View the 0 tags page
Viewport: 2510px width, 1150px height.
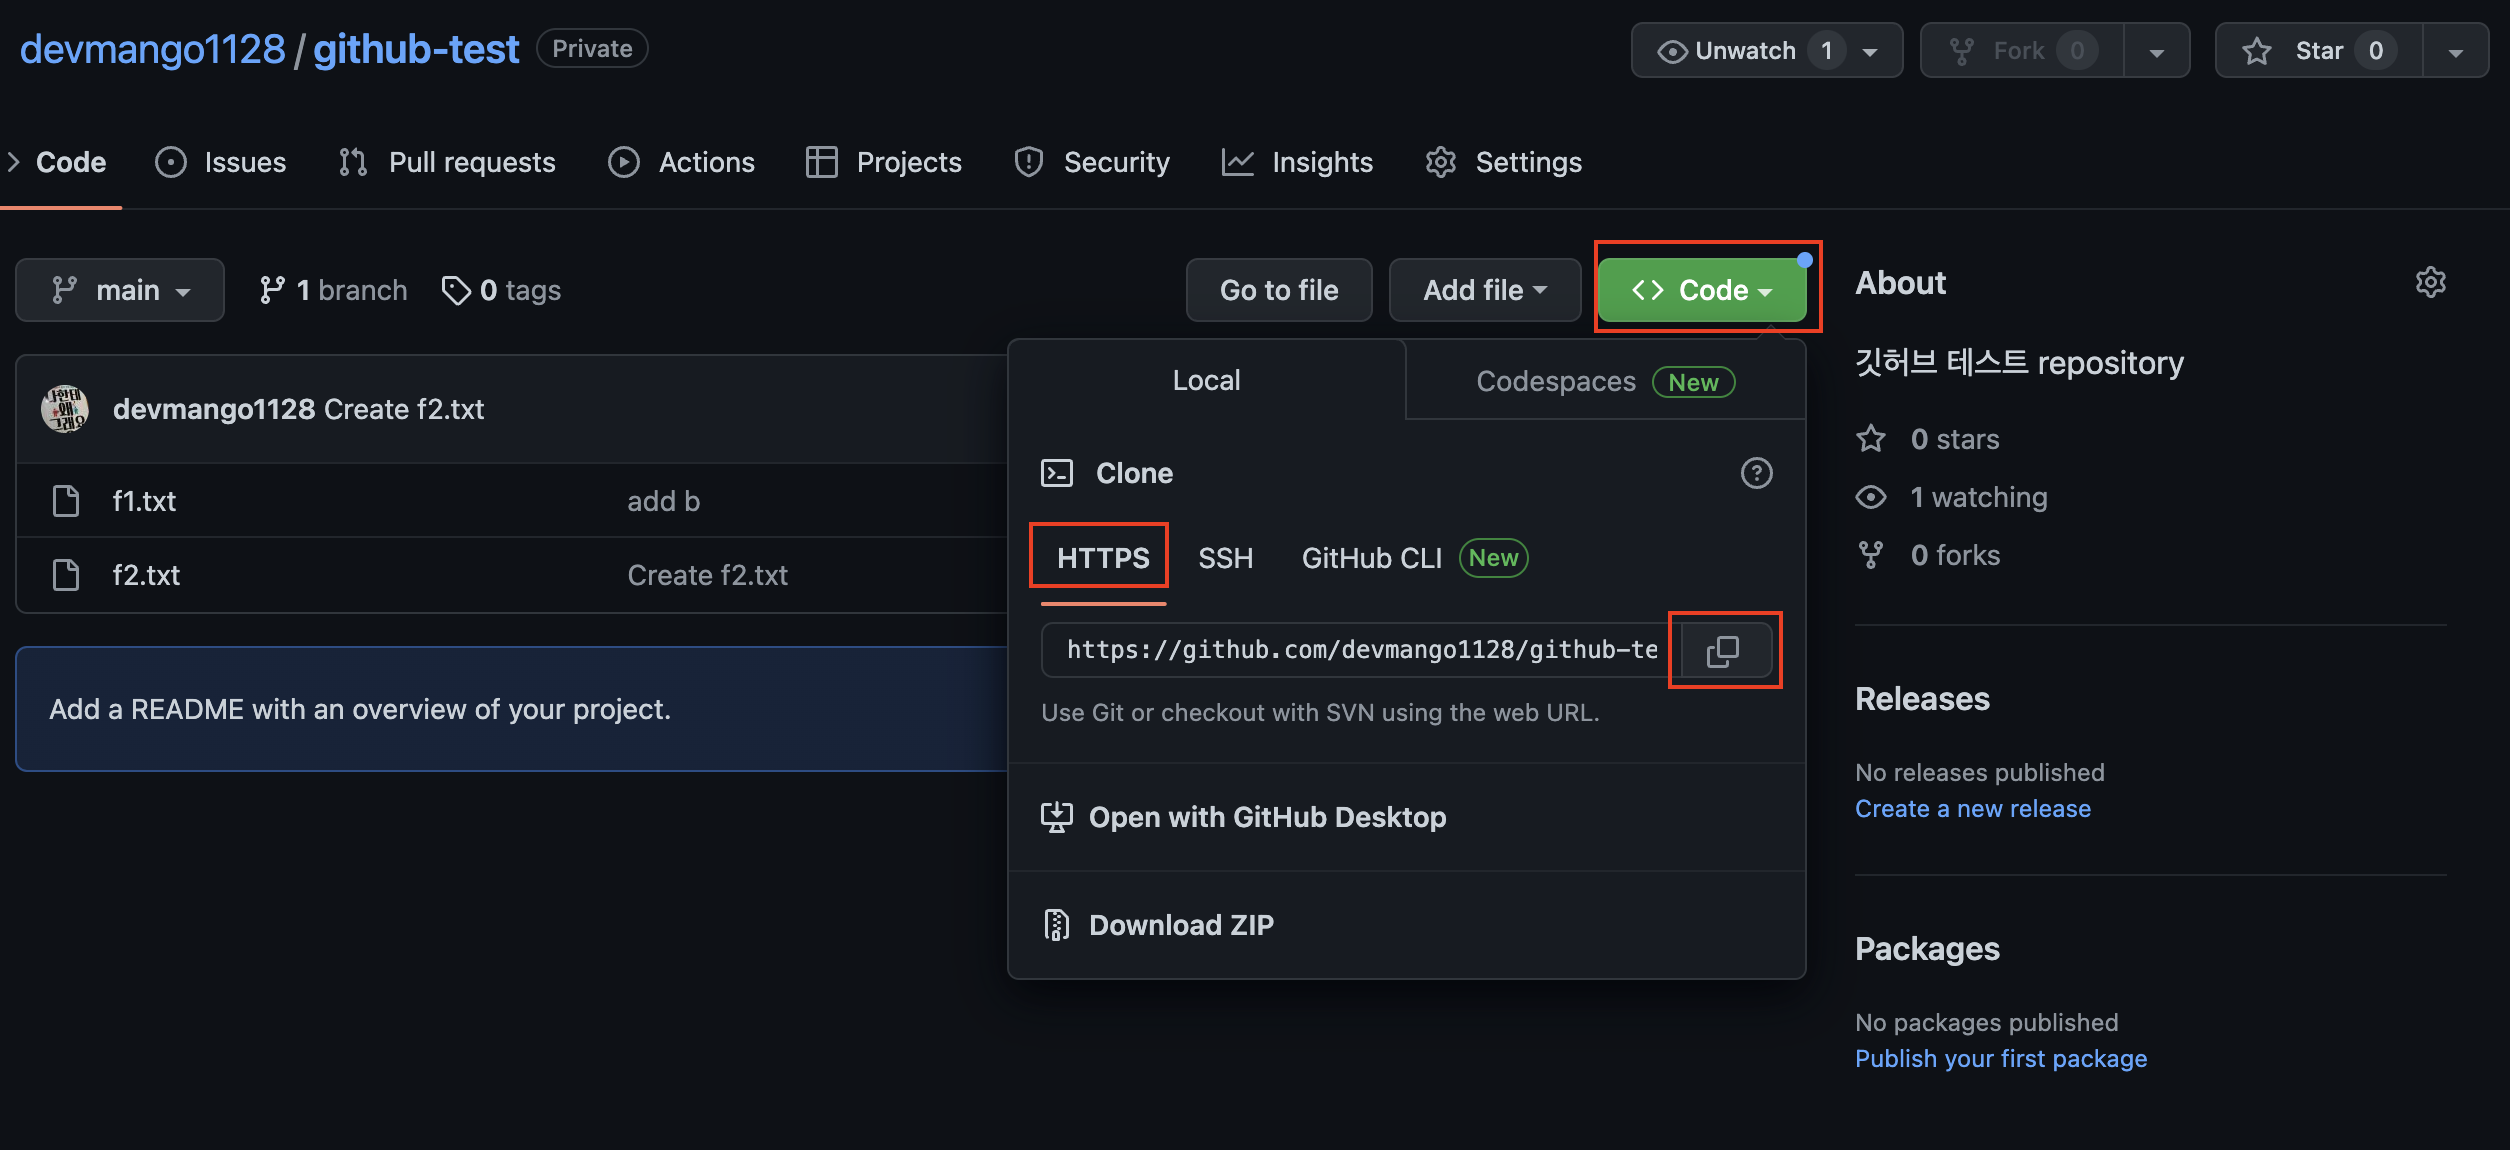tap(502, 290)
